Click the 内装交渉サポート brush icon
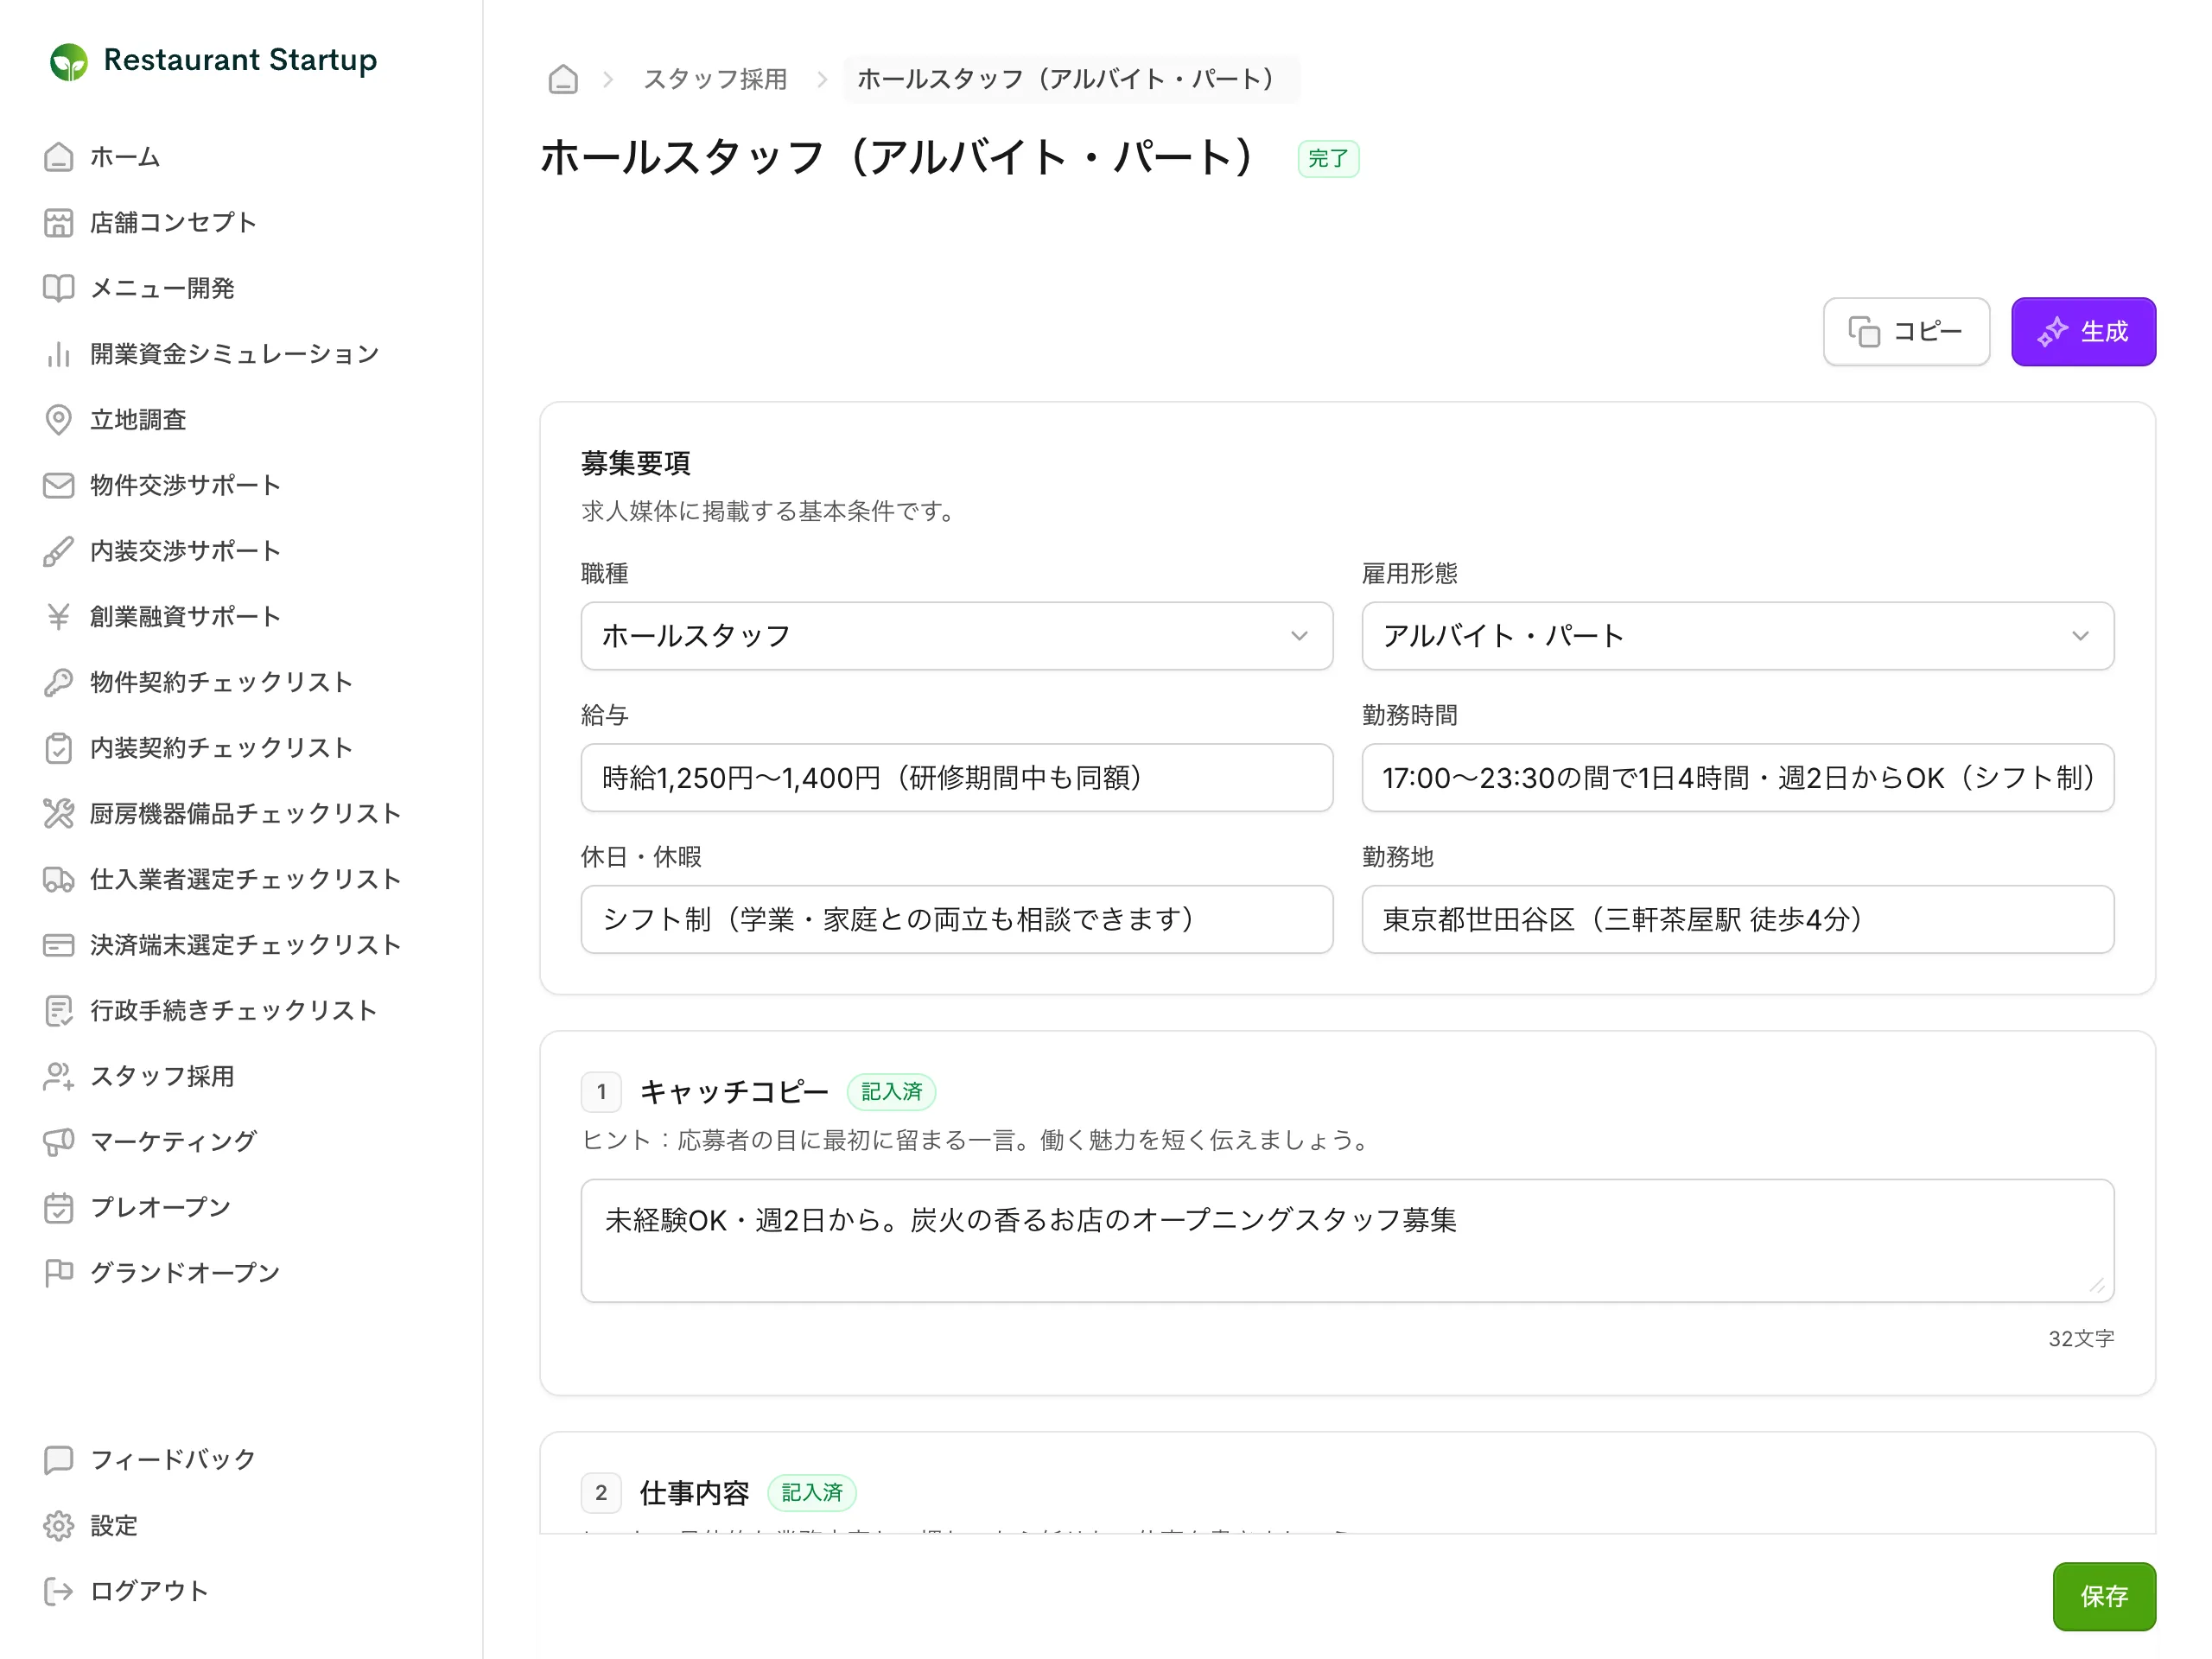Image resolution: width=2212 pixels, height=1659 pixels. point(58,551)
